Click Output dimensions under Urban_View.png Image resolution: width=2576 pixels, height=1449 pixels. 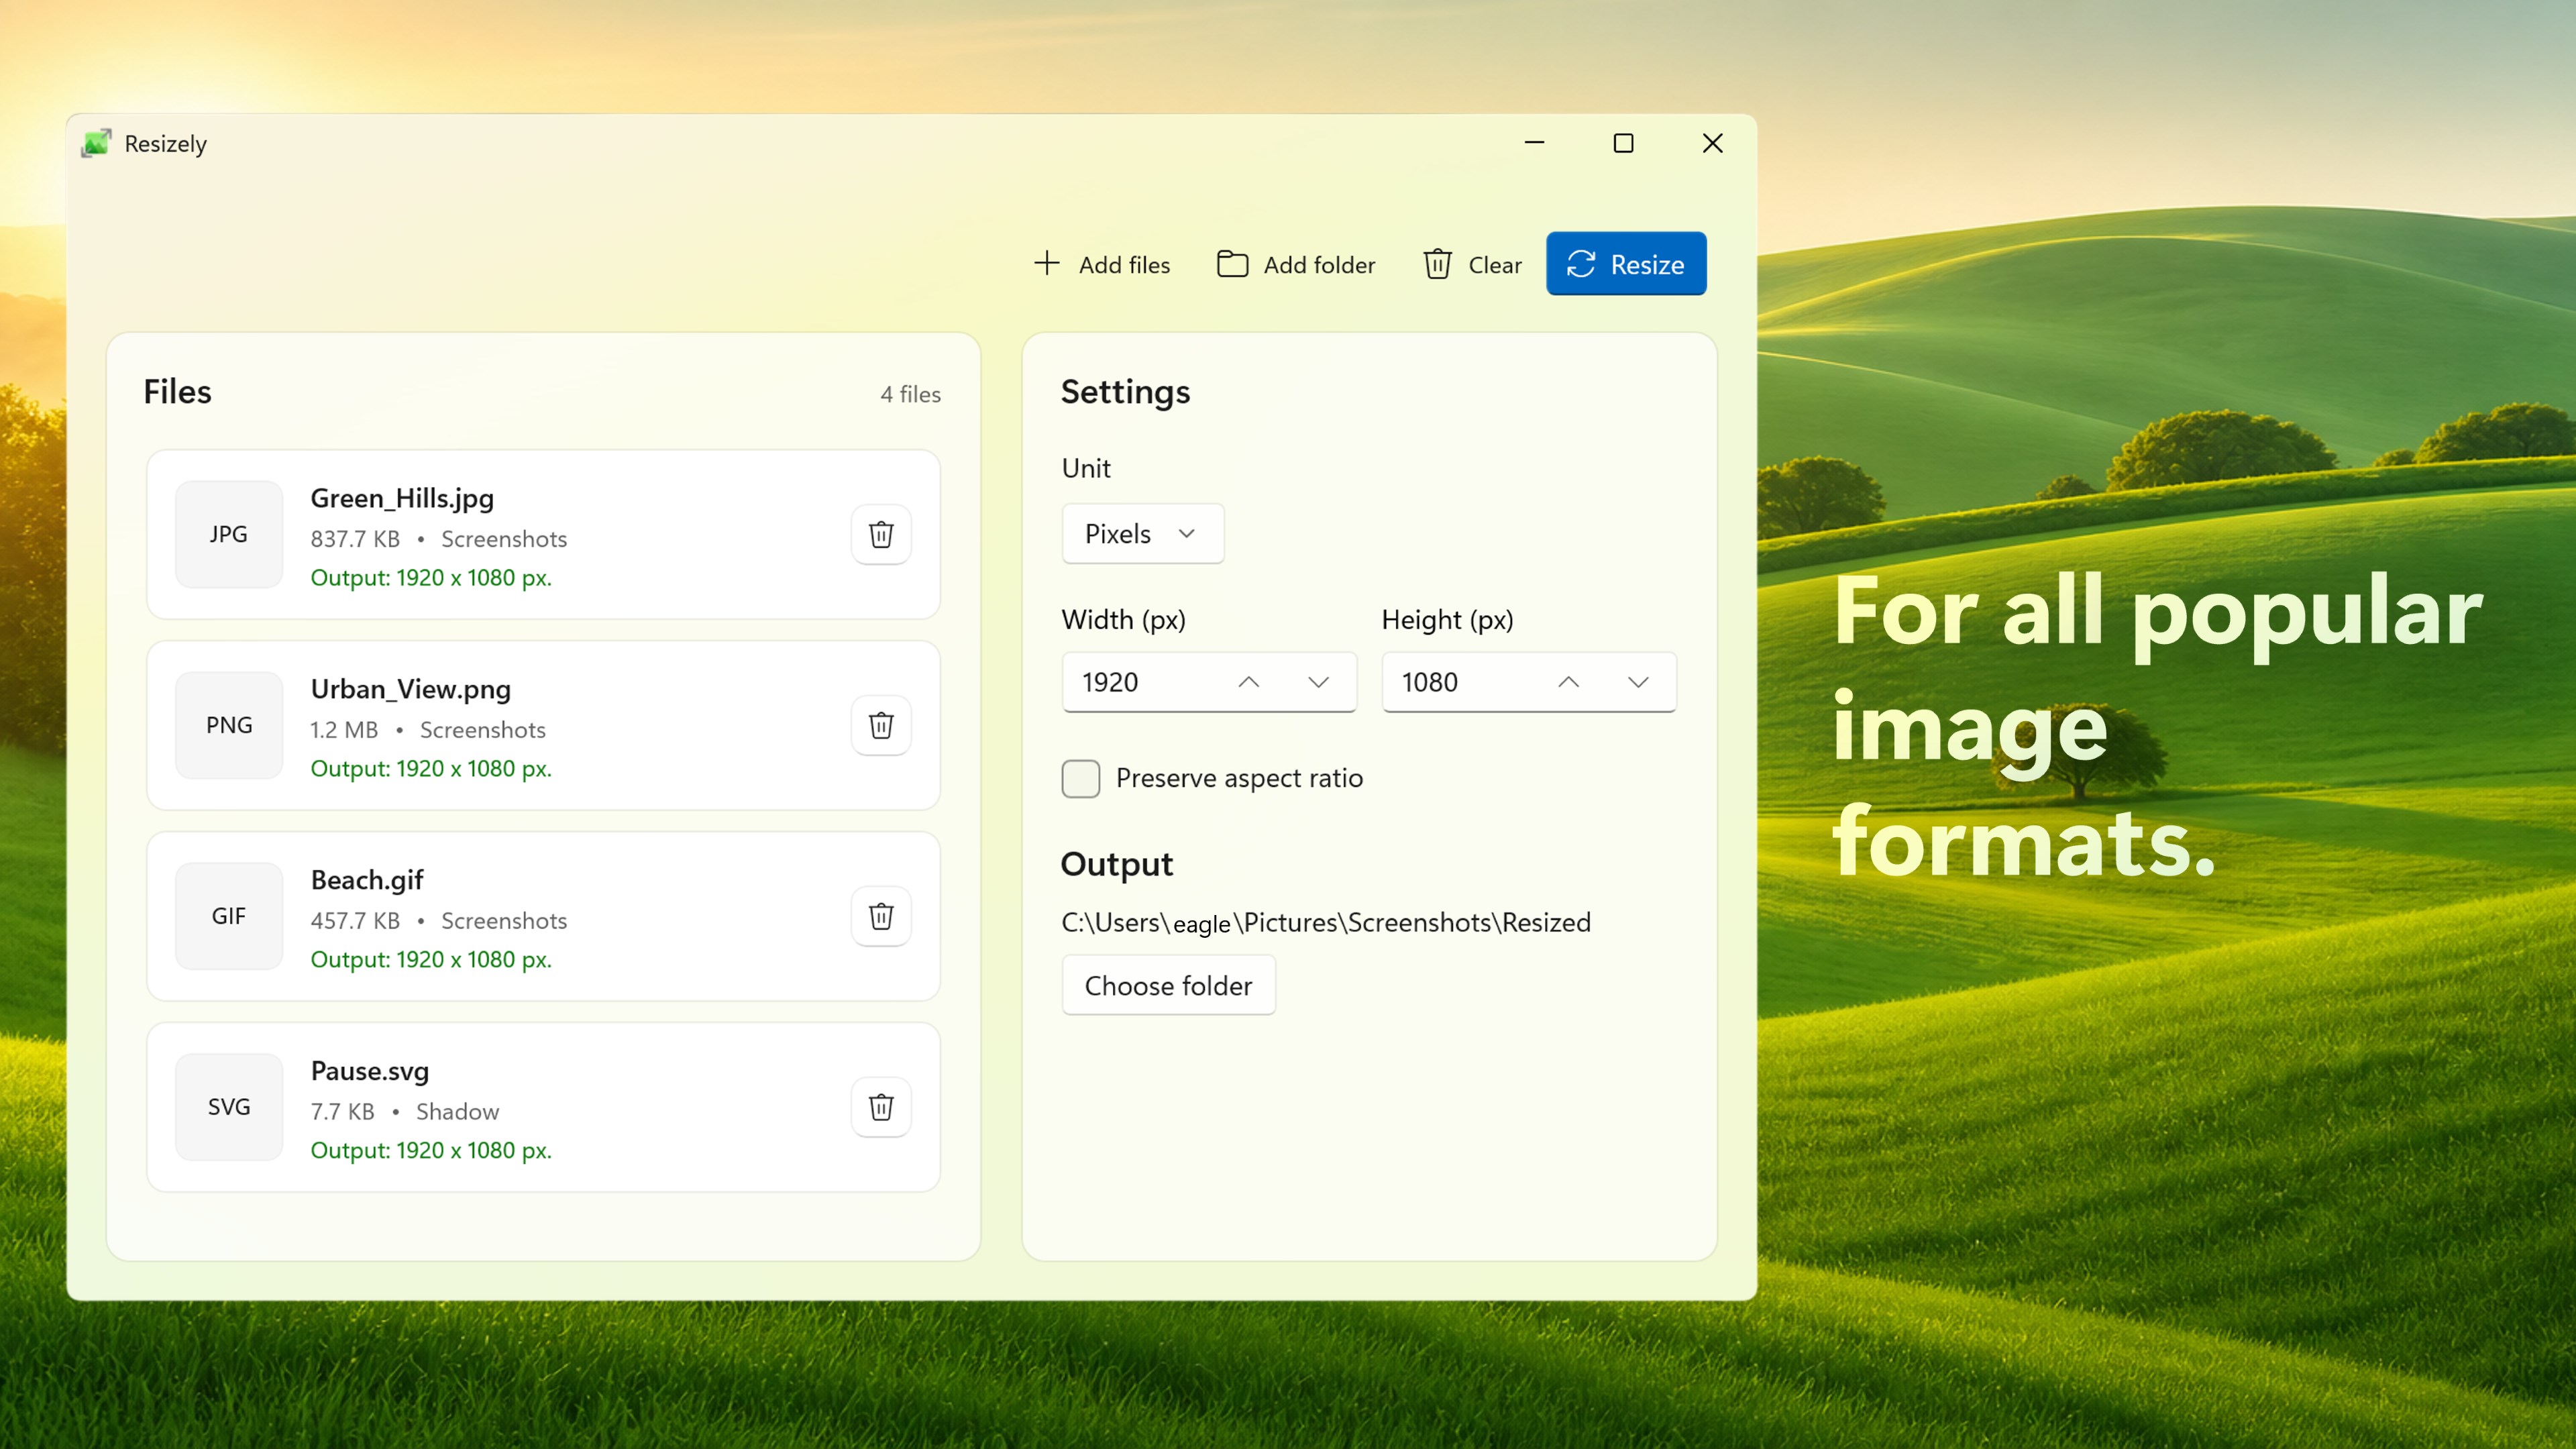click(431, 769)
